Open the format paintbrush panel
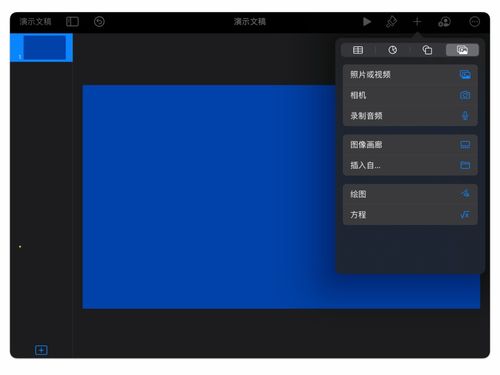 [x=391, y=22]
